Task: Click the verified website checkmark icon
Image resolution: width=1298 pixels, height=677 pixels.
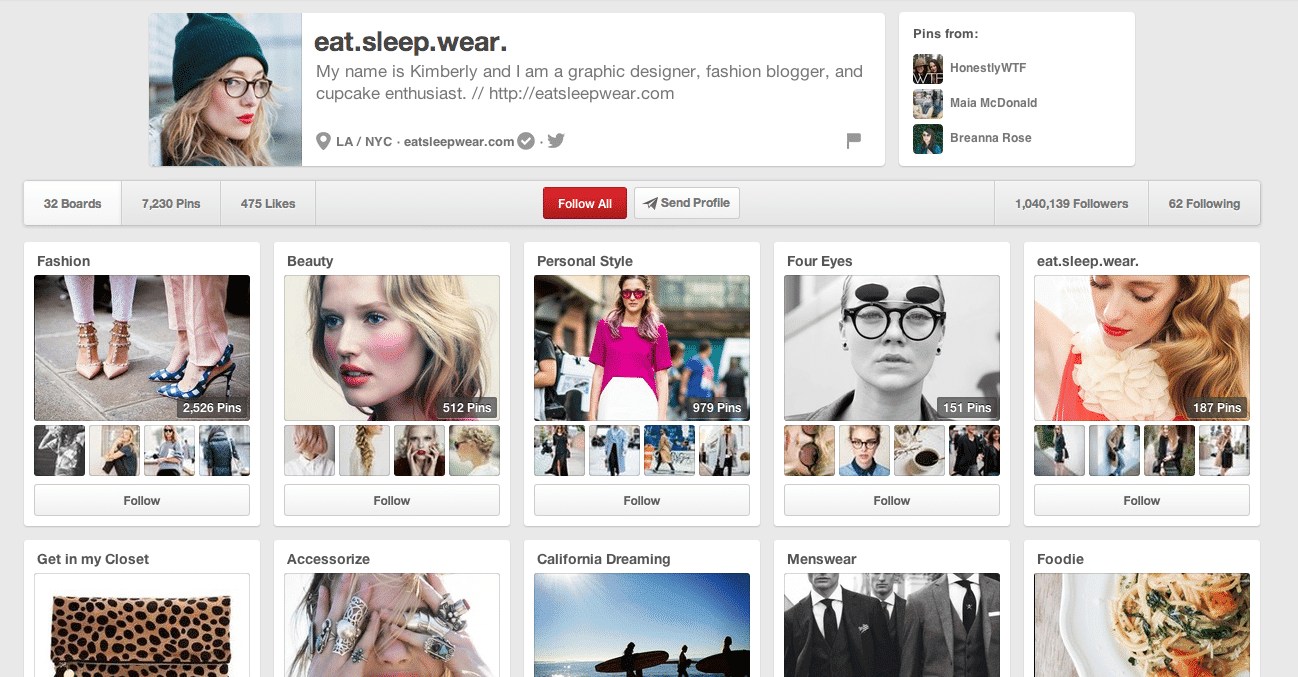Action: pyautogui.click(x=526, y=141)
